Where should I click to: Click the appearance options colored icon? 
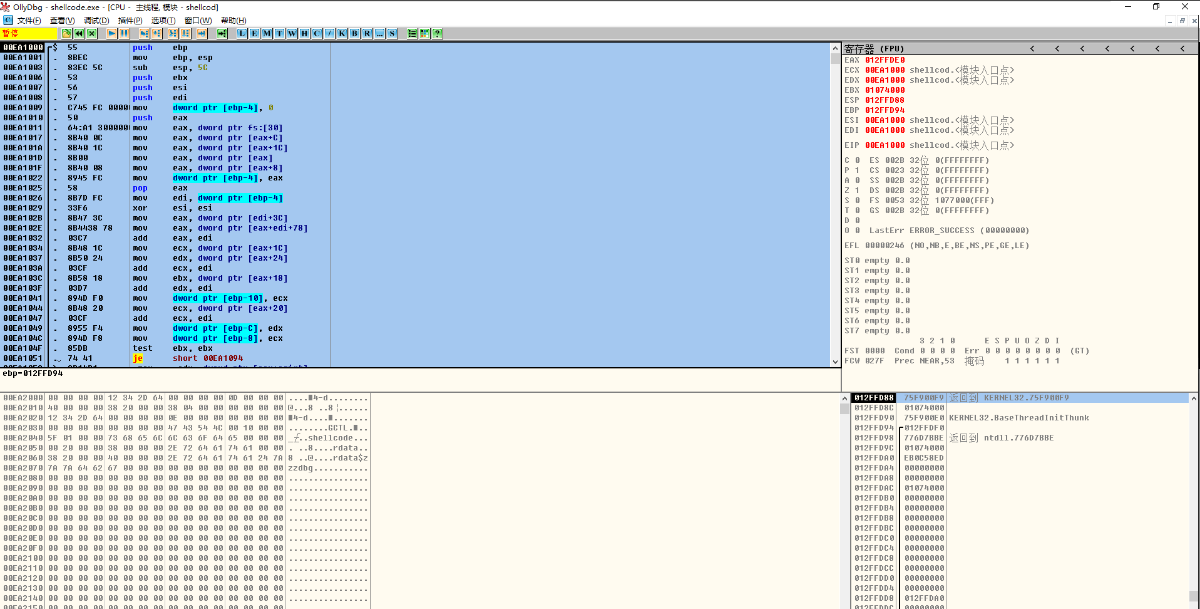[x=424, y=33]
